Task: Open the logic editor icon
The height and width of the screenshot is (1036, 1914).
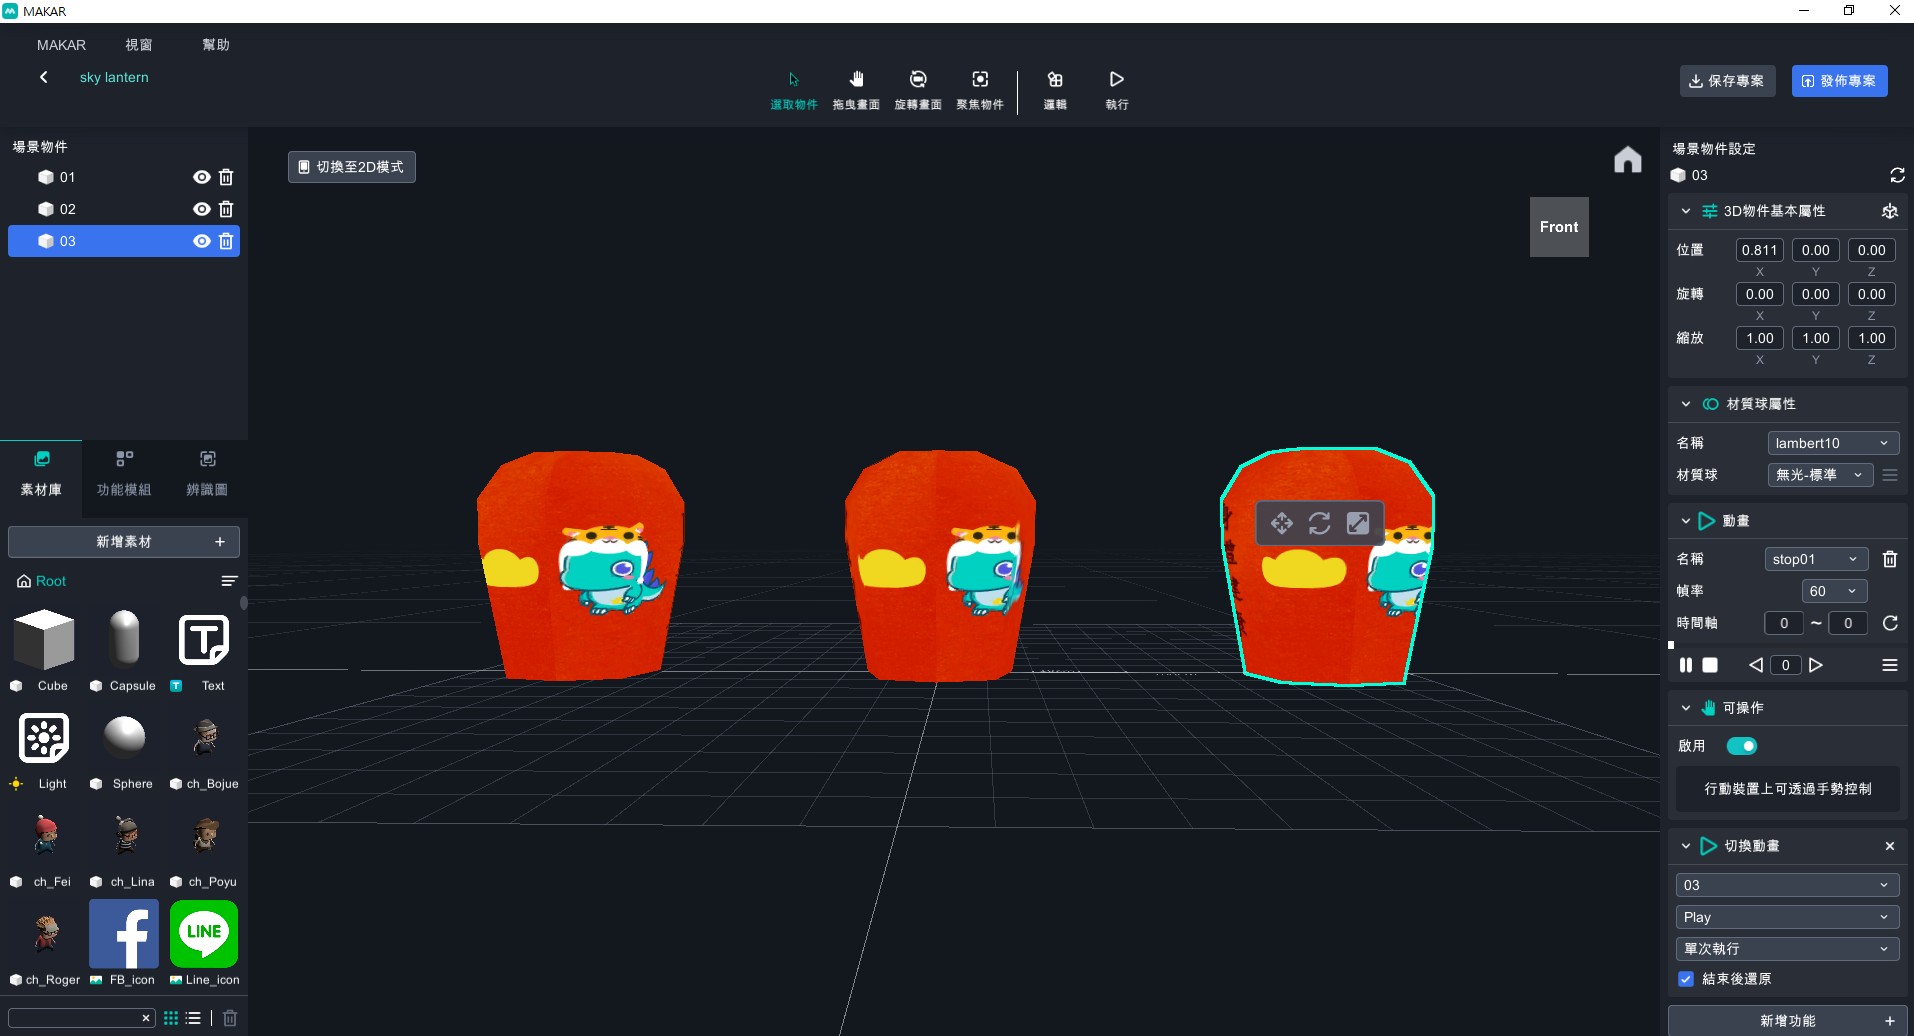Action: pyautogui.click(x=1055, y=80)
